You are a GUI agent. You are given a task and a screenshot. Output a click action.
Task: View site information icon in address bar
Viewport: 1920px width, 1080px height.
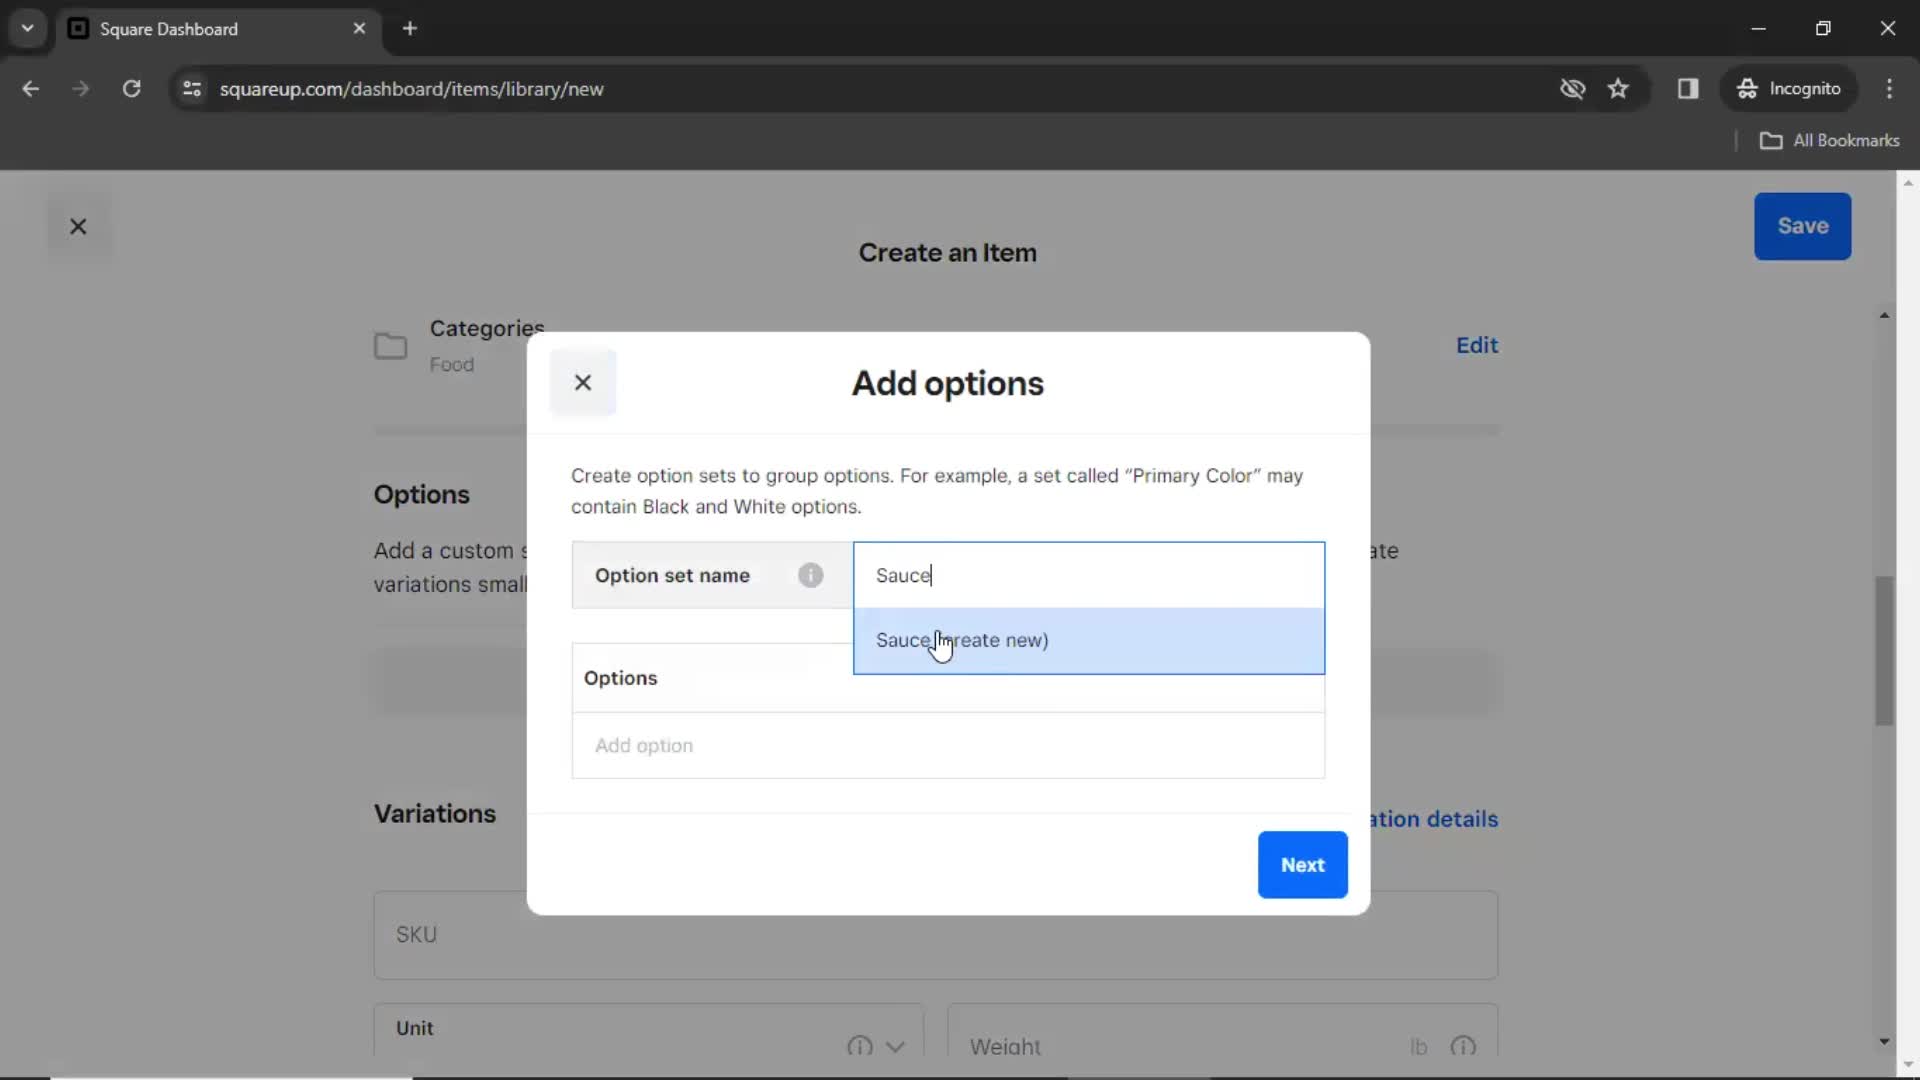pos(192,89)
